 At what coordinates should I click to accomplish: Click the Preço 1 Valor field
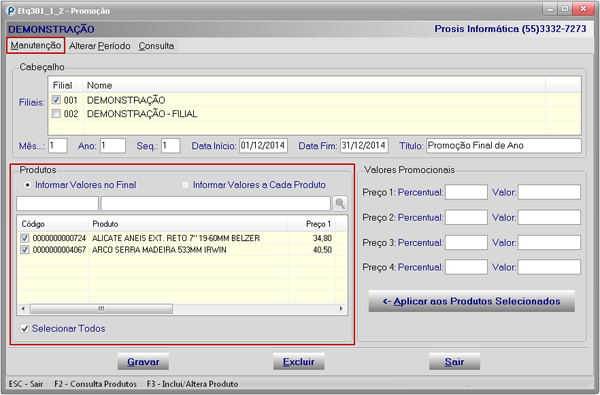(x=549, y=192)
